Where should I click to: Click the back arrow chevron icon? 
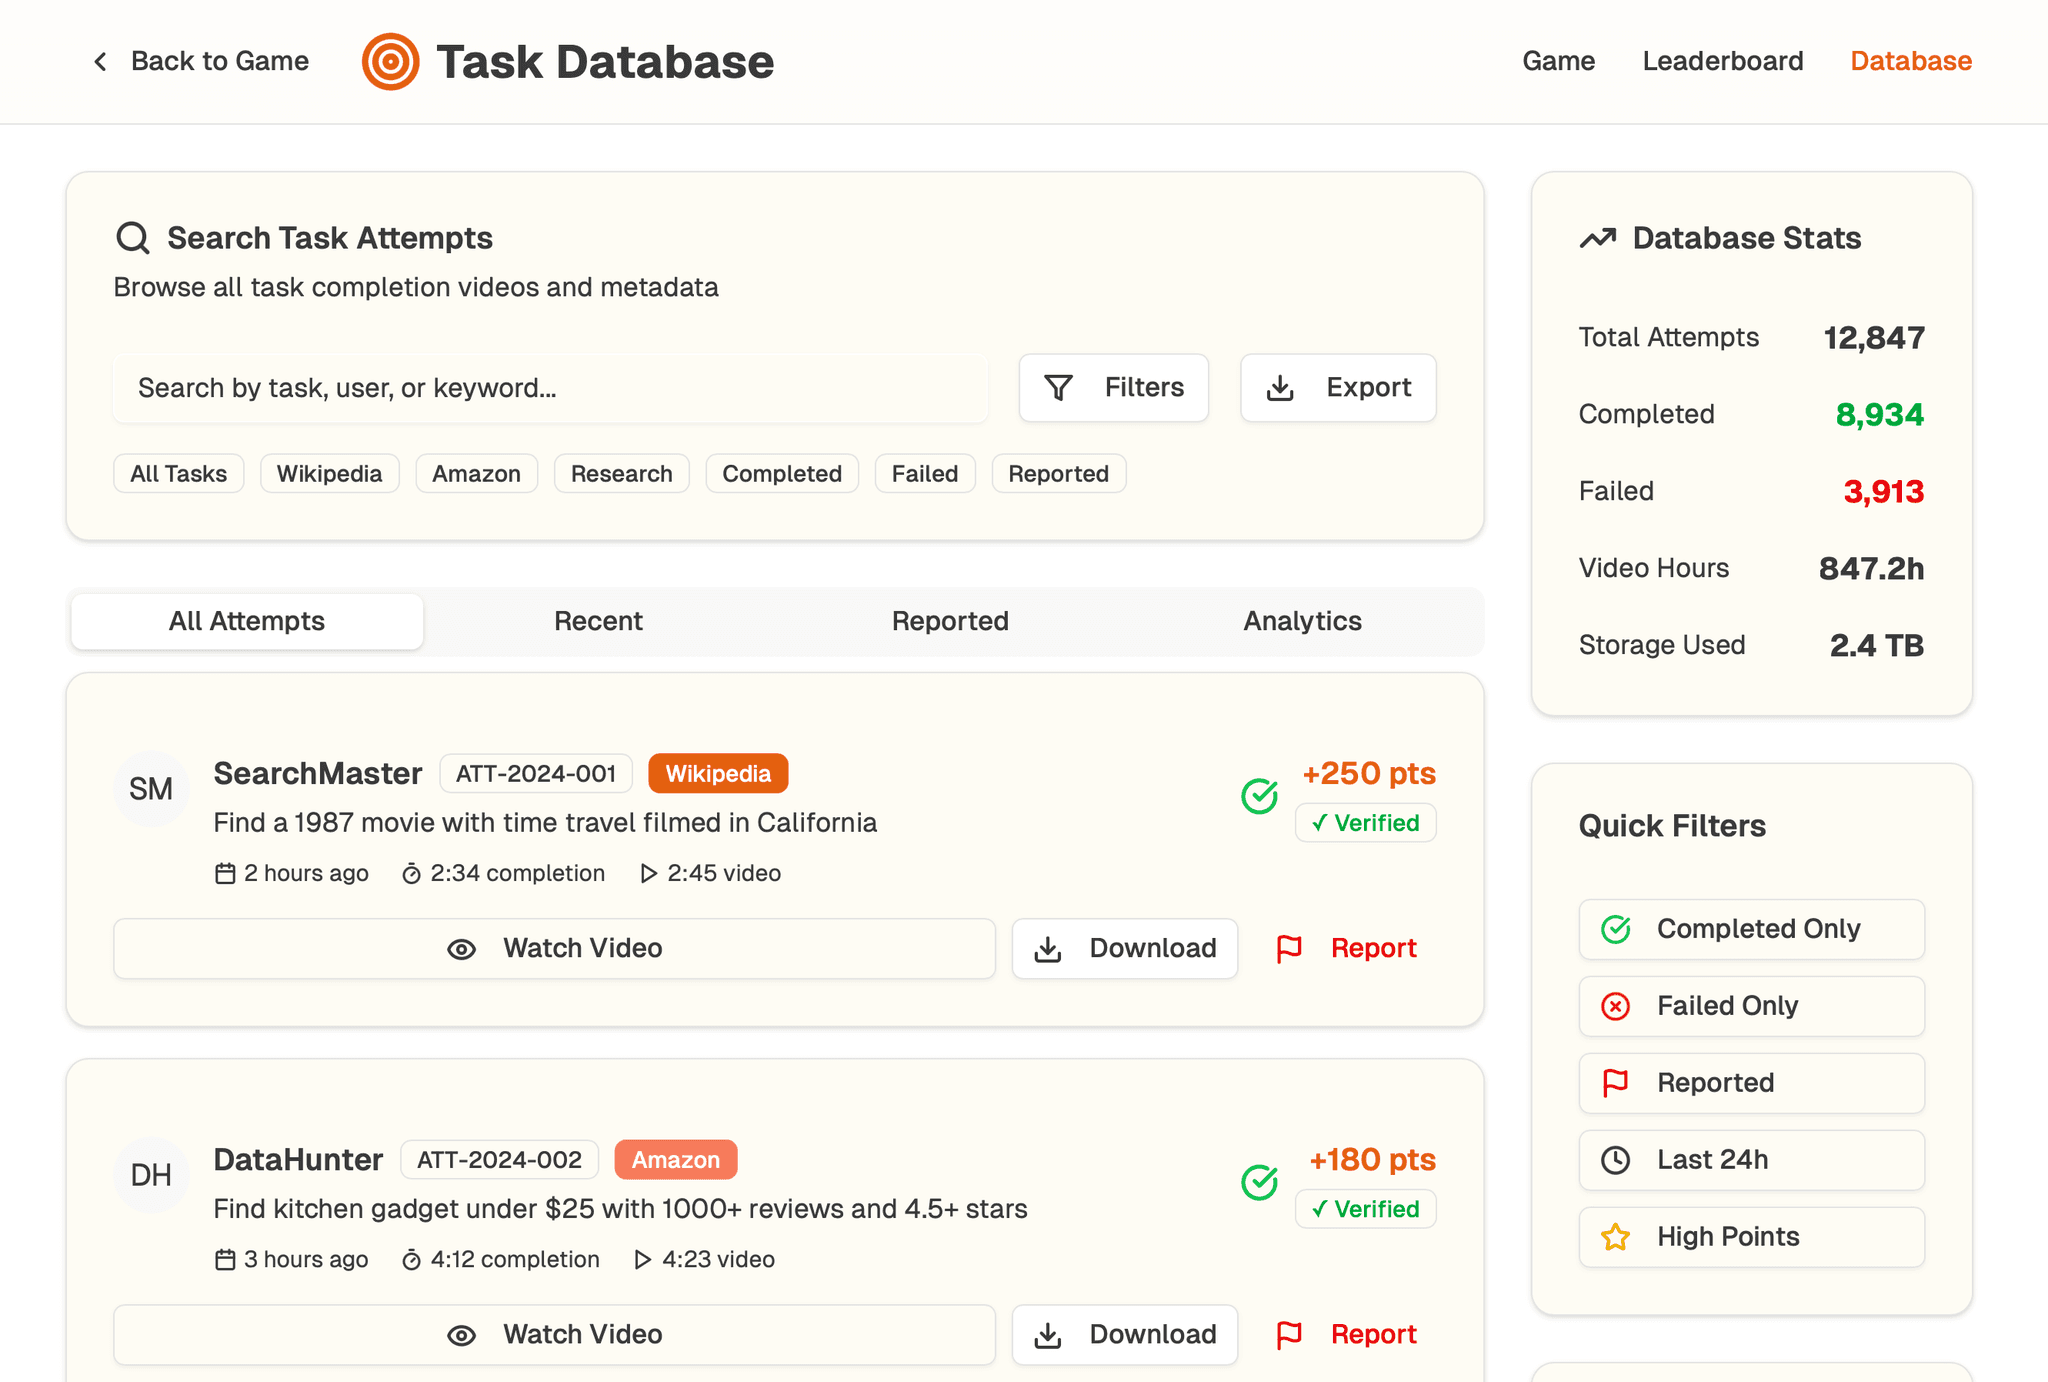click(x=100, y=62)
